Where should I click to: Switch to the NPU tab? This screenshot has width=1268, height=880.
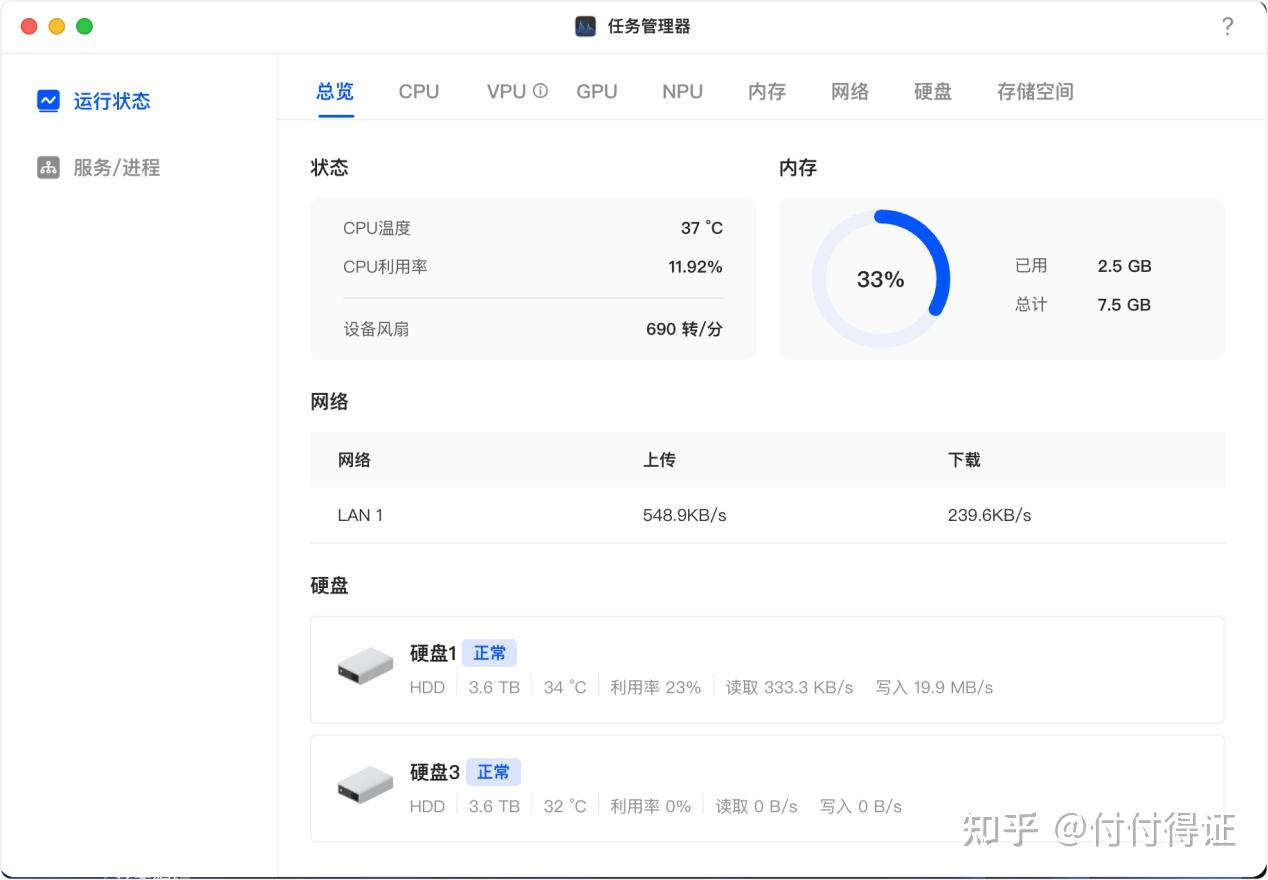[681, 91]
